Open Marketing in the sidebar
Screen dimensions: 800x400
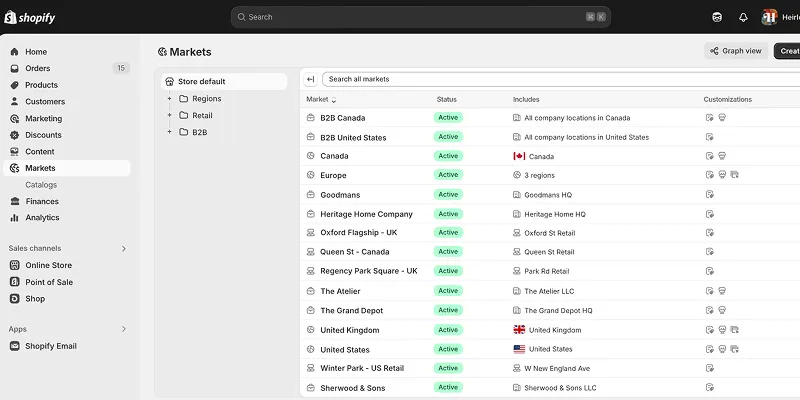[x=44, y=118]
